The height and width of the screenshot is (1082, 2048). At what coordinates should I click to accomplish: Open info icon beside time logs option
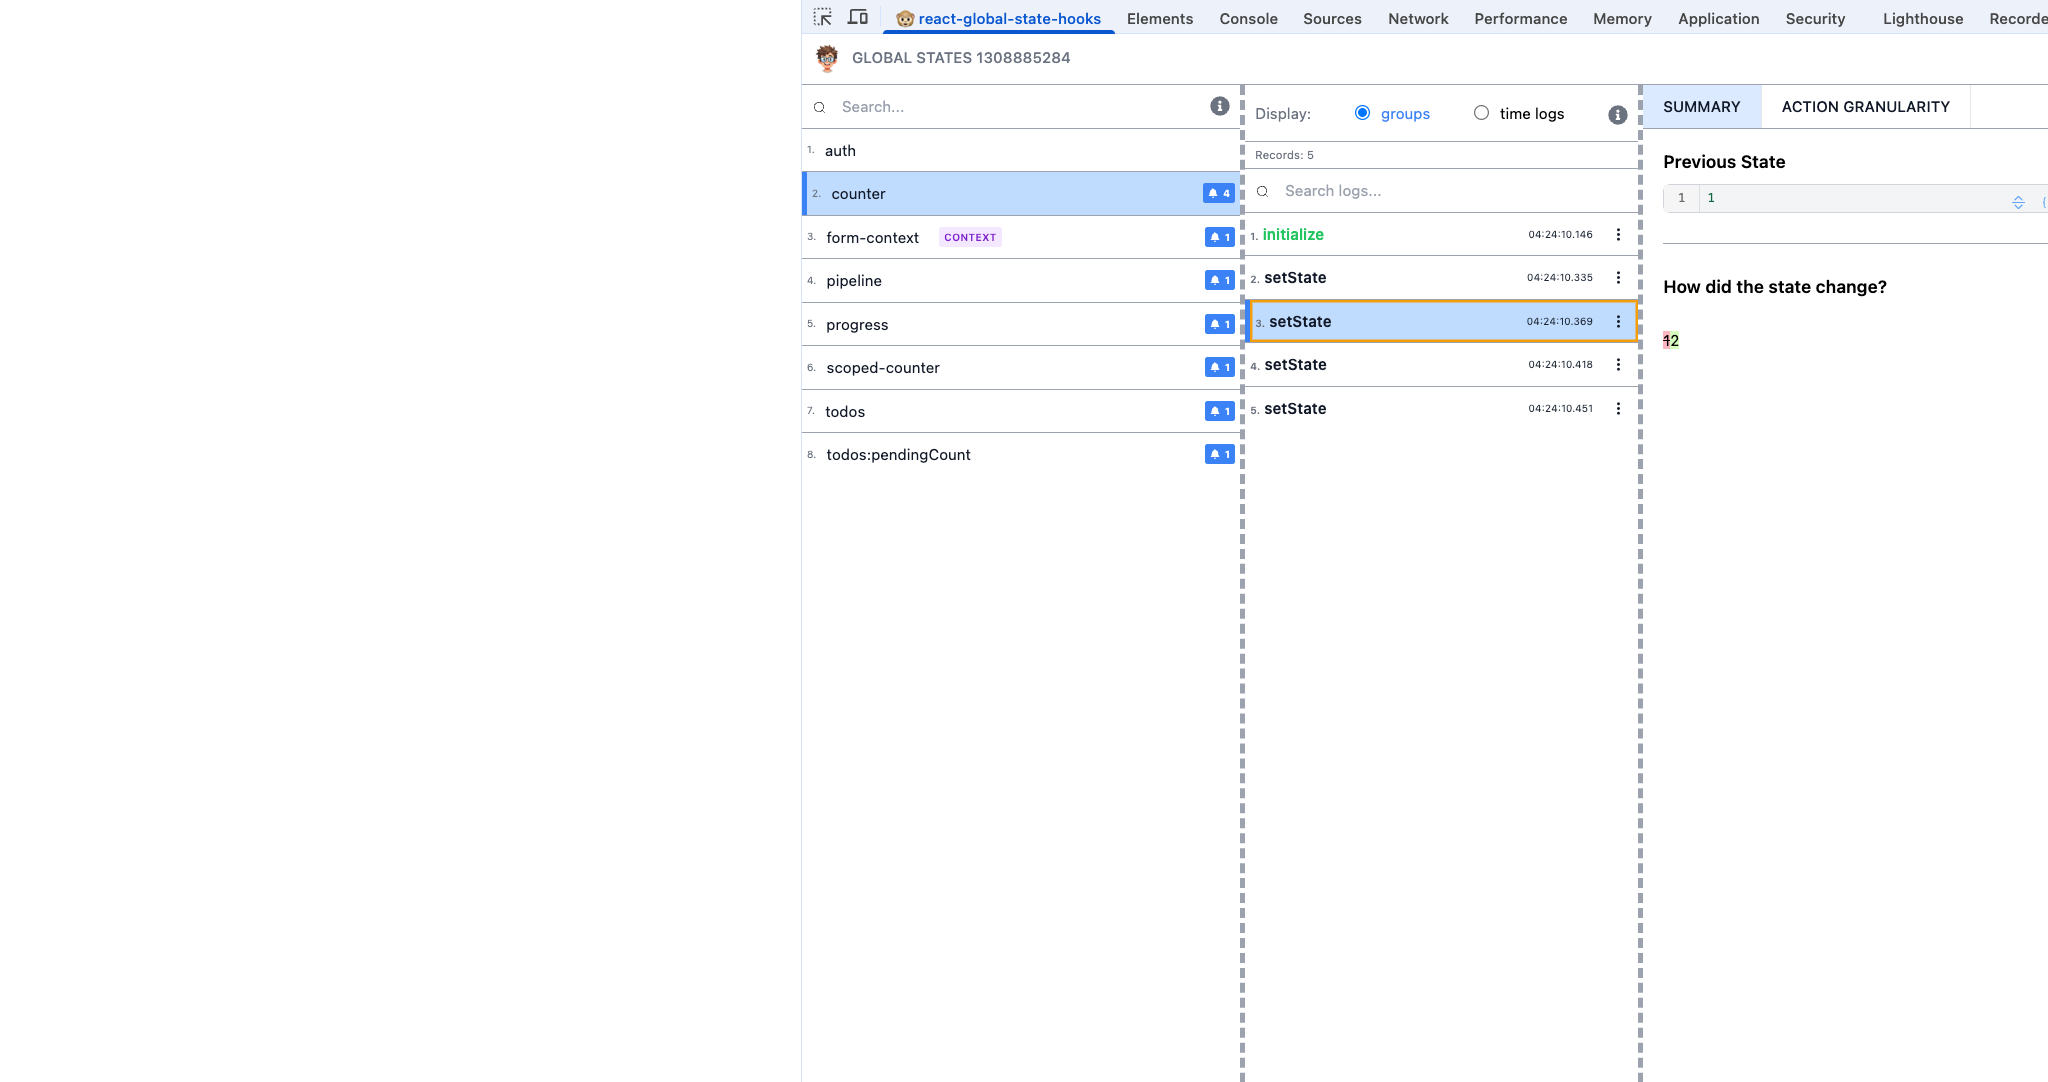coord(1617,115)
